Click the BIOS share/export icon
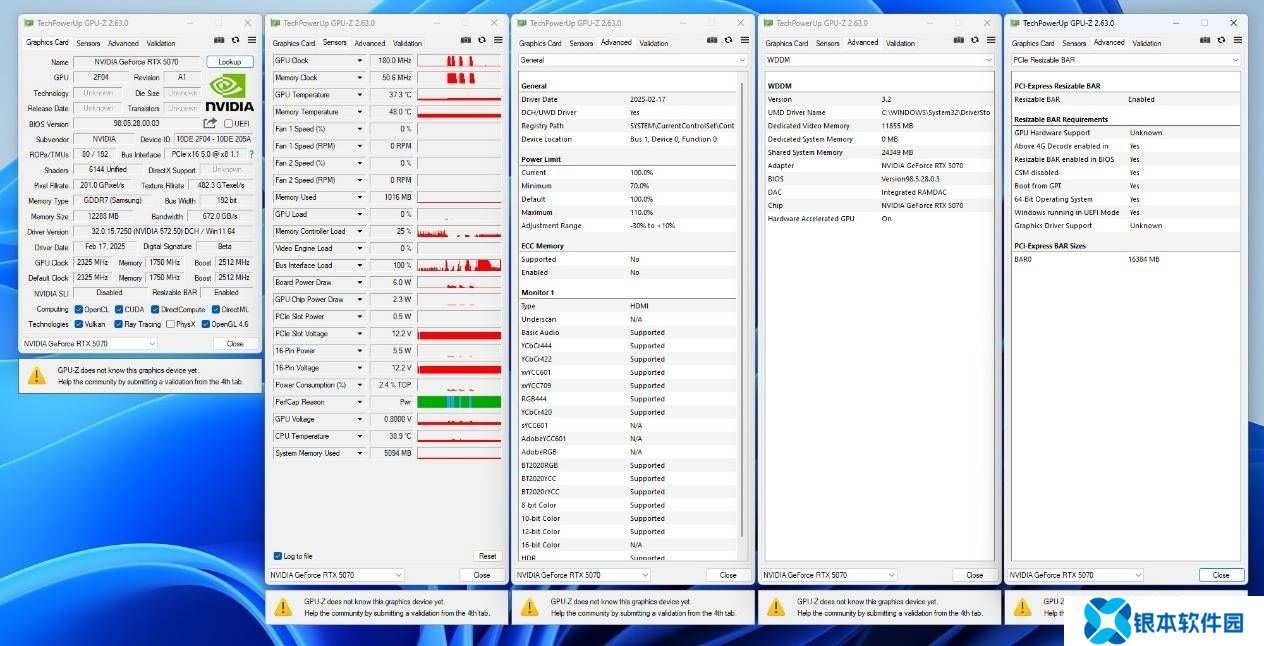 [x=211, y=124]
